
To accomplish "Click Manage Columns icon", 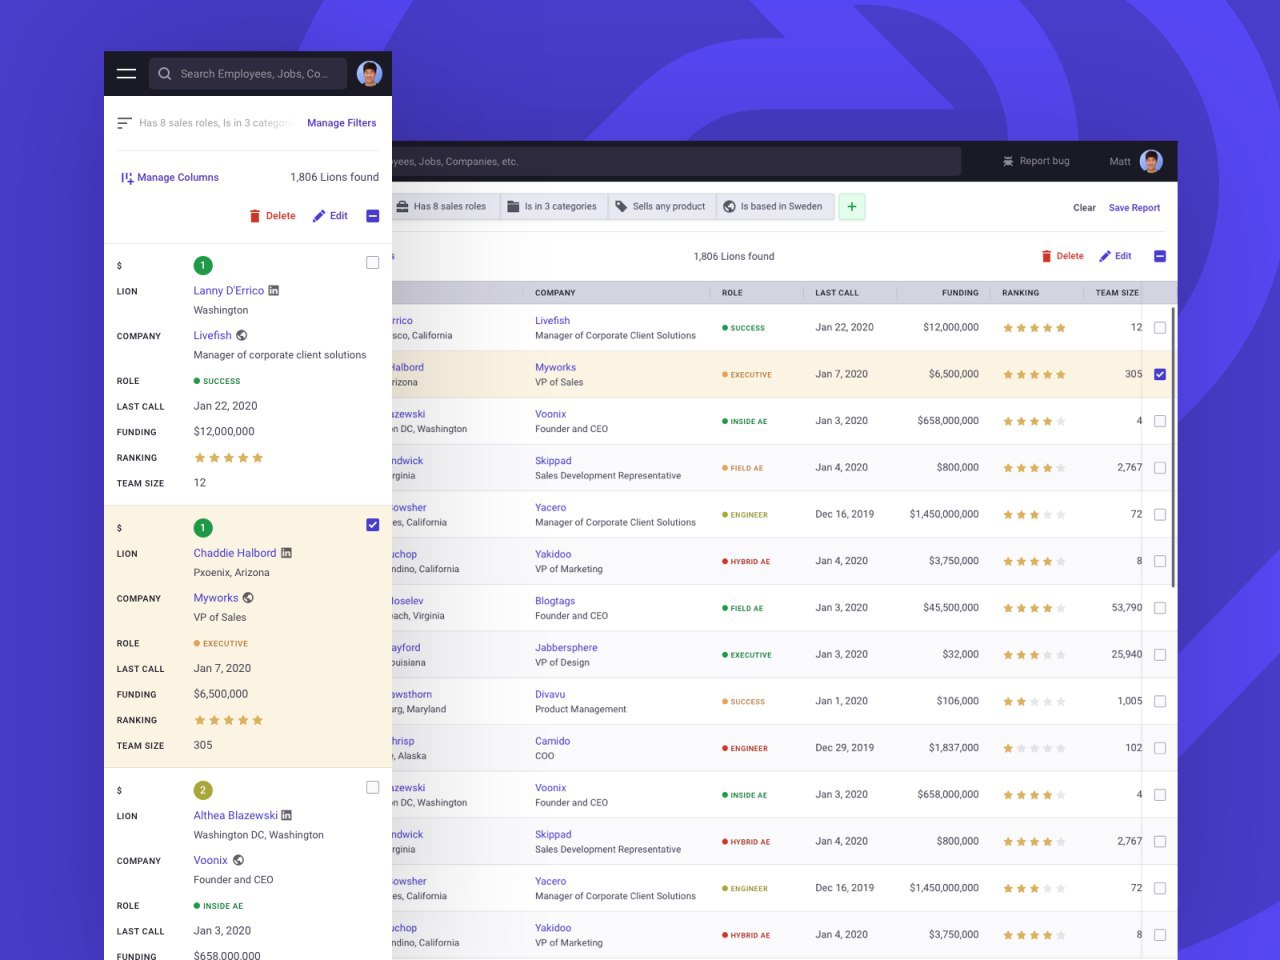I will pos(127,178).
